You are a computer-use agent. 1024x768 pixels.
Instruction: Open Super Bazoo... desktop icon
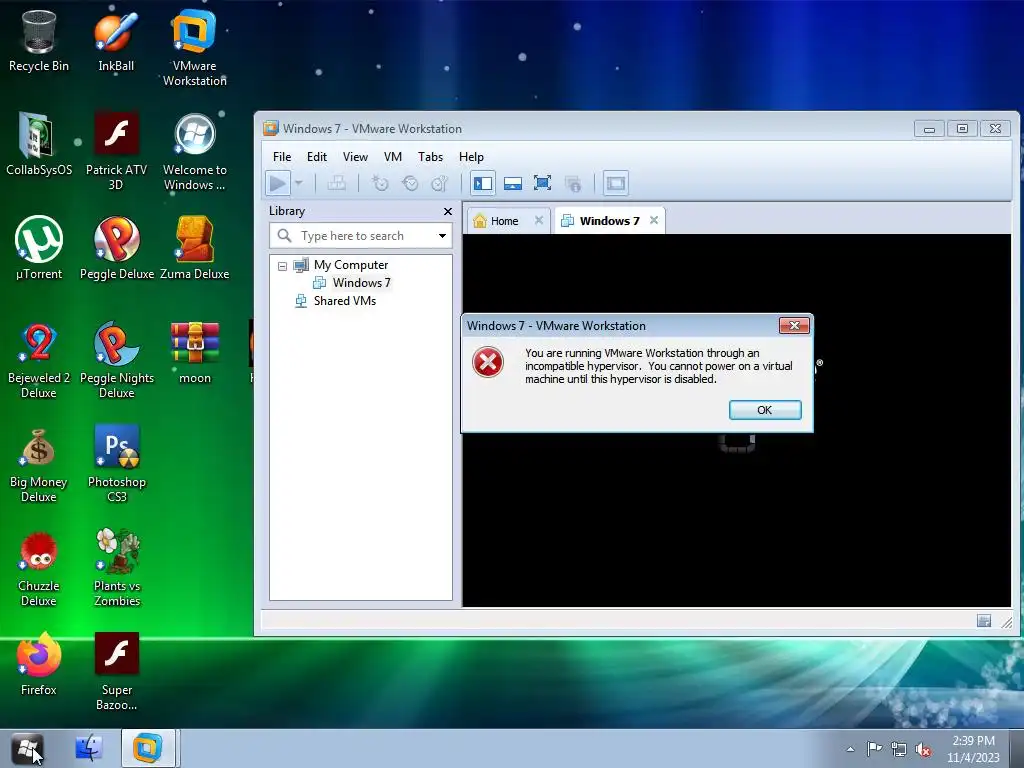[x=117, y=671]
